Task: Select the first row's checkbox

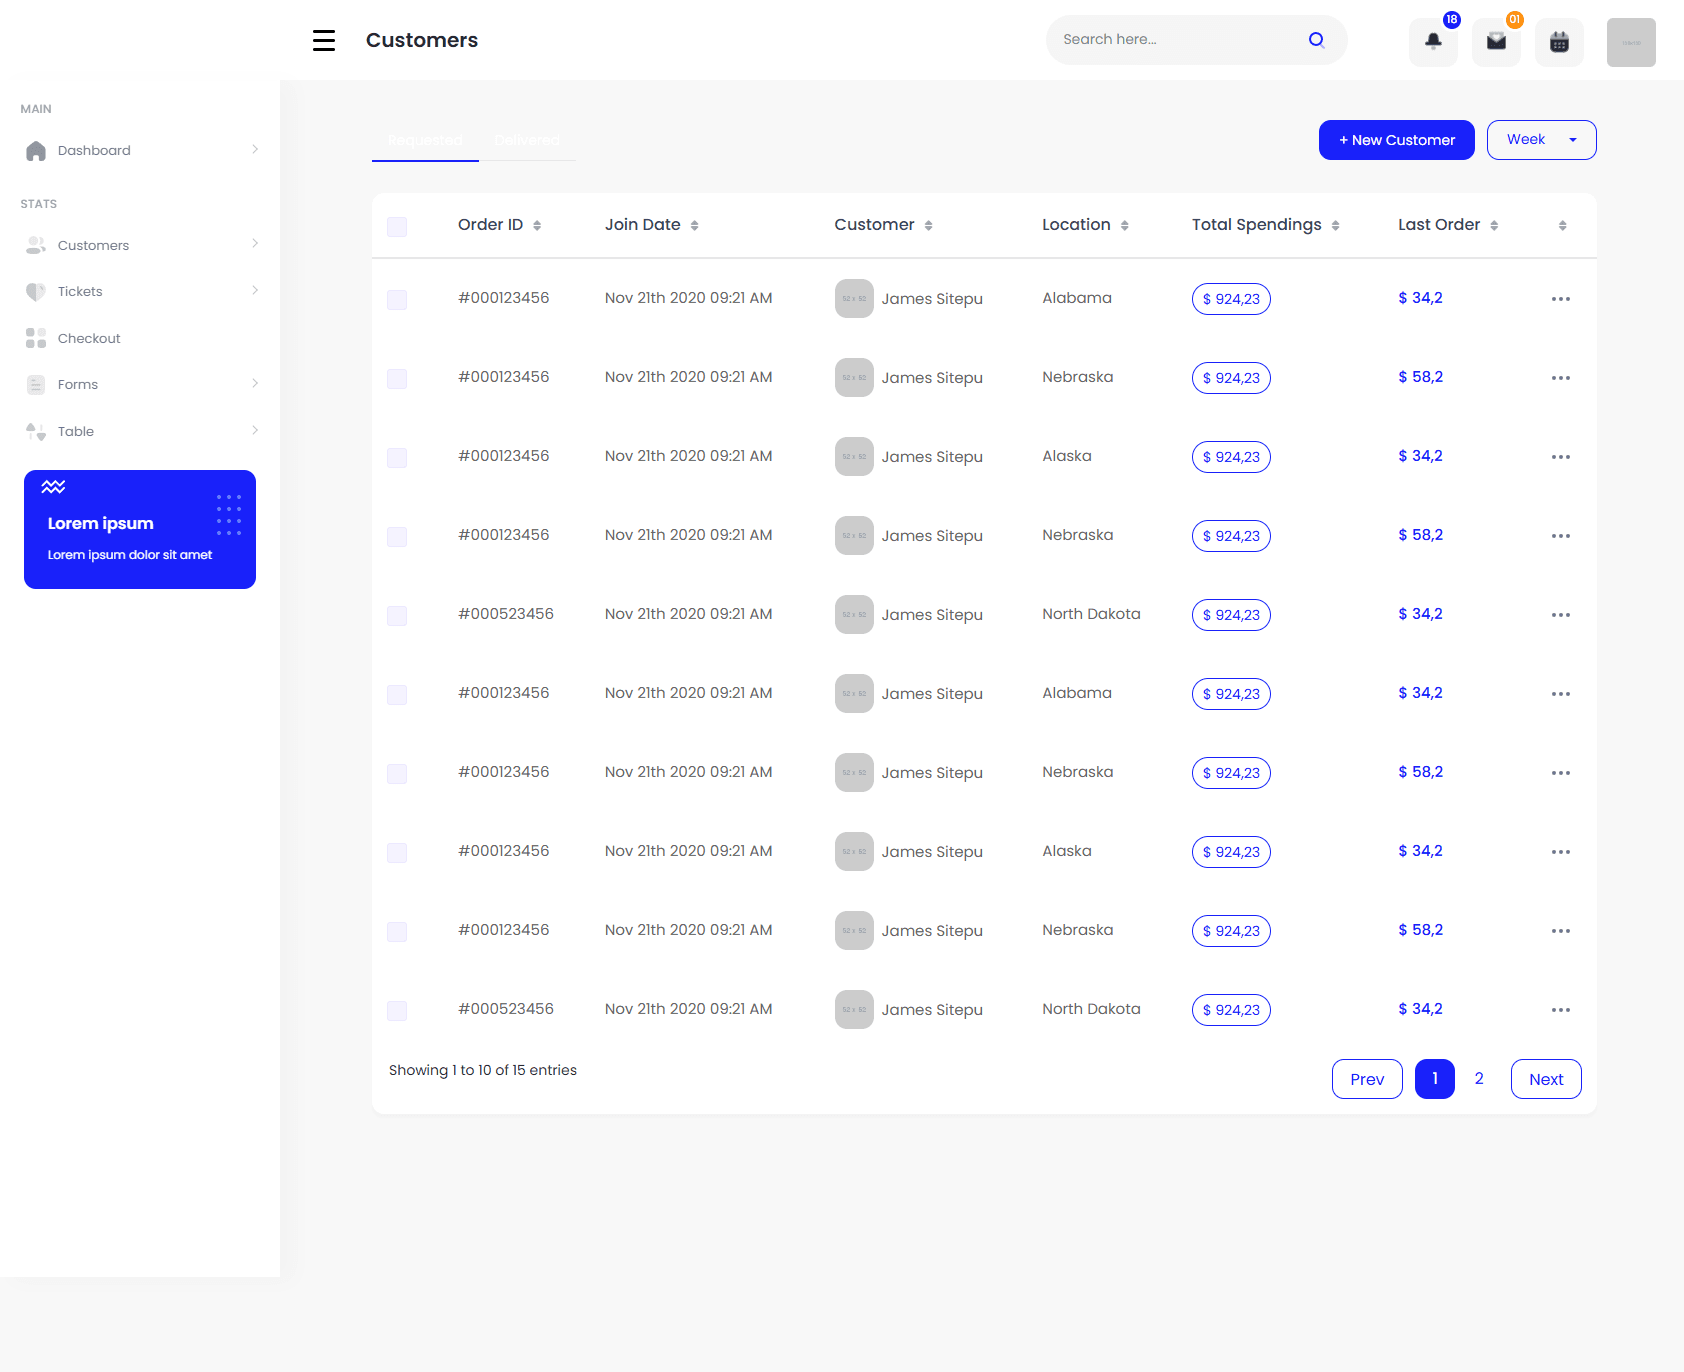Action: [x=397, y=299]
